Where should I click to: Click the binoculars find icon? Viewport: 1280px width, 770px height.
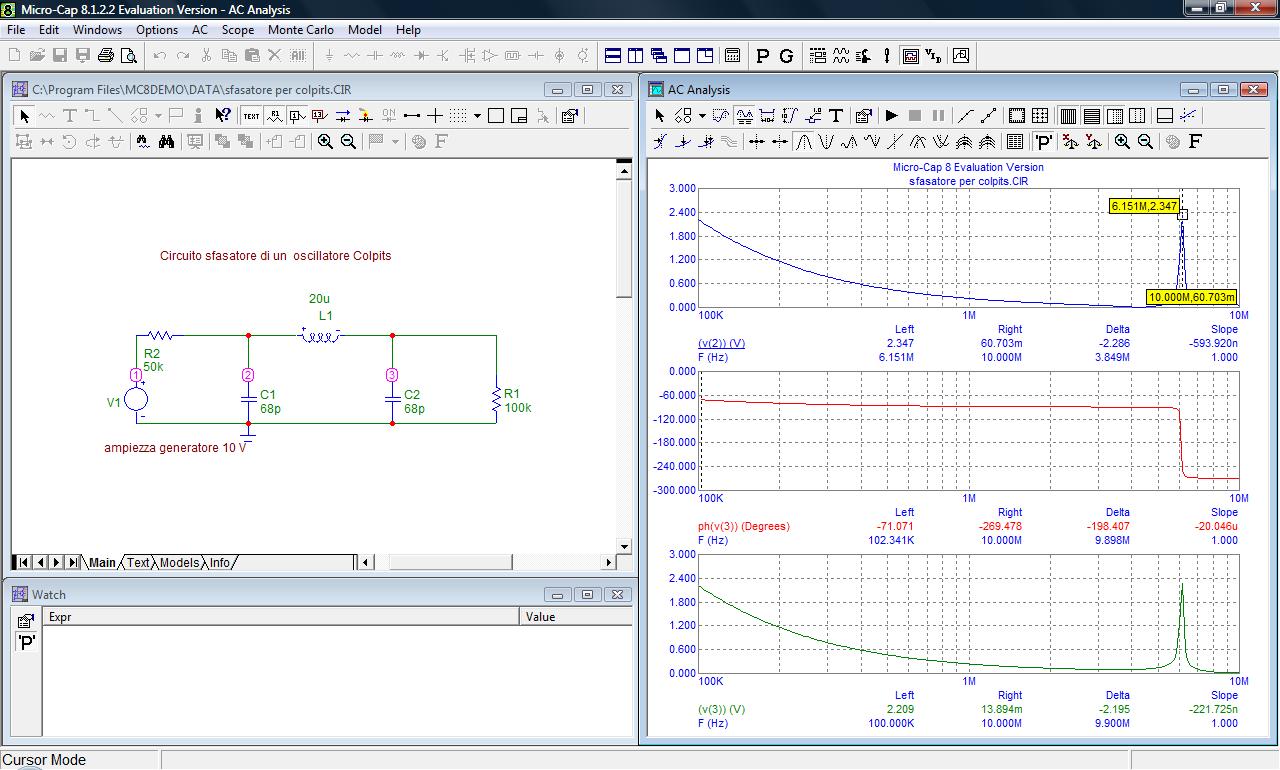point(166,142)
